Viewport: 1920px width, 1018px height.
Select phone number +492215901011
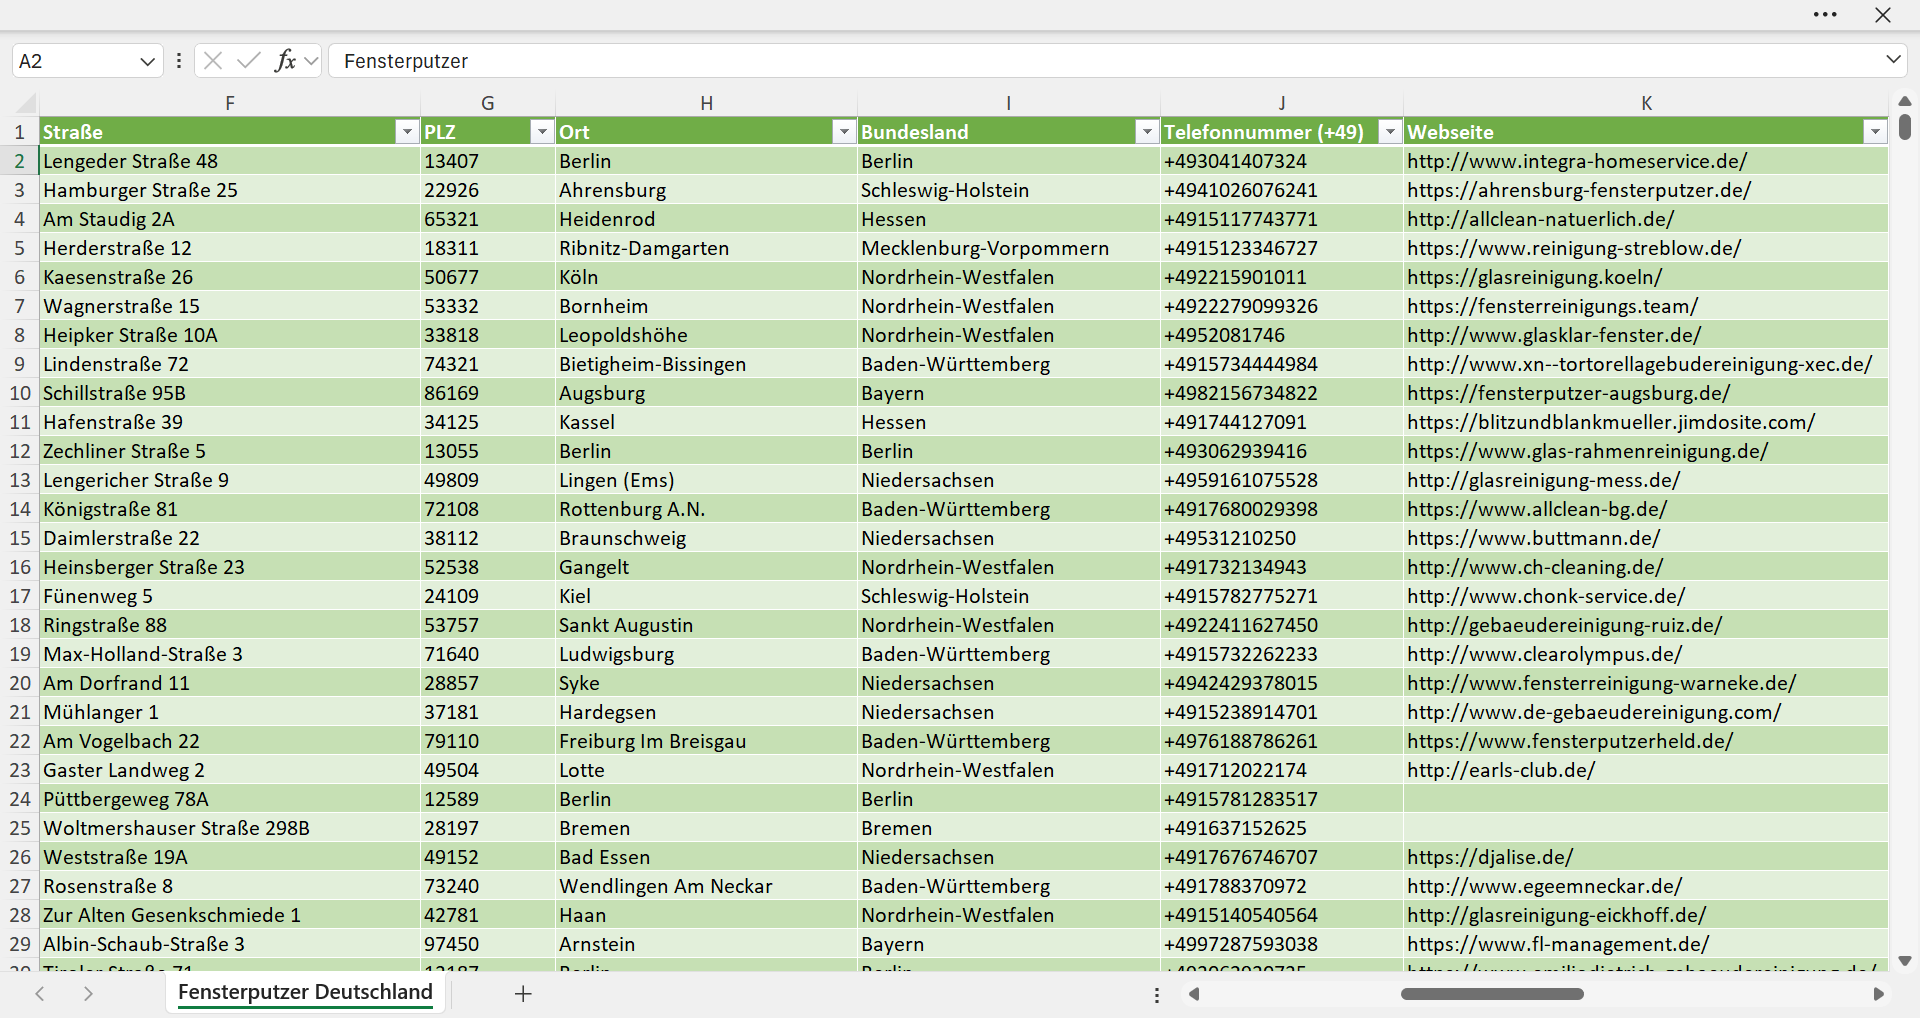(x=1282, y=277)
